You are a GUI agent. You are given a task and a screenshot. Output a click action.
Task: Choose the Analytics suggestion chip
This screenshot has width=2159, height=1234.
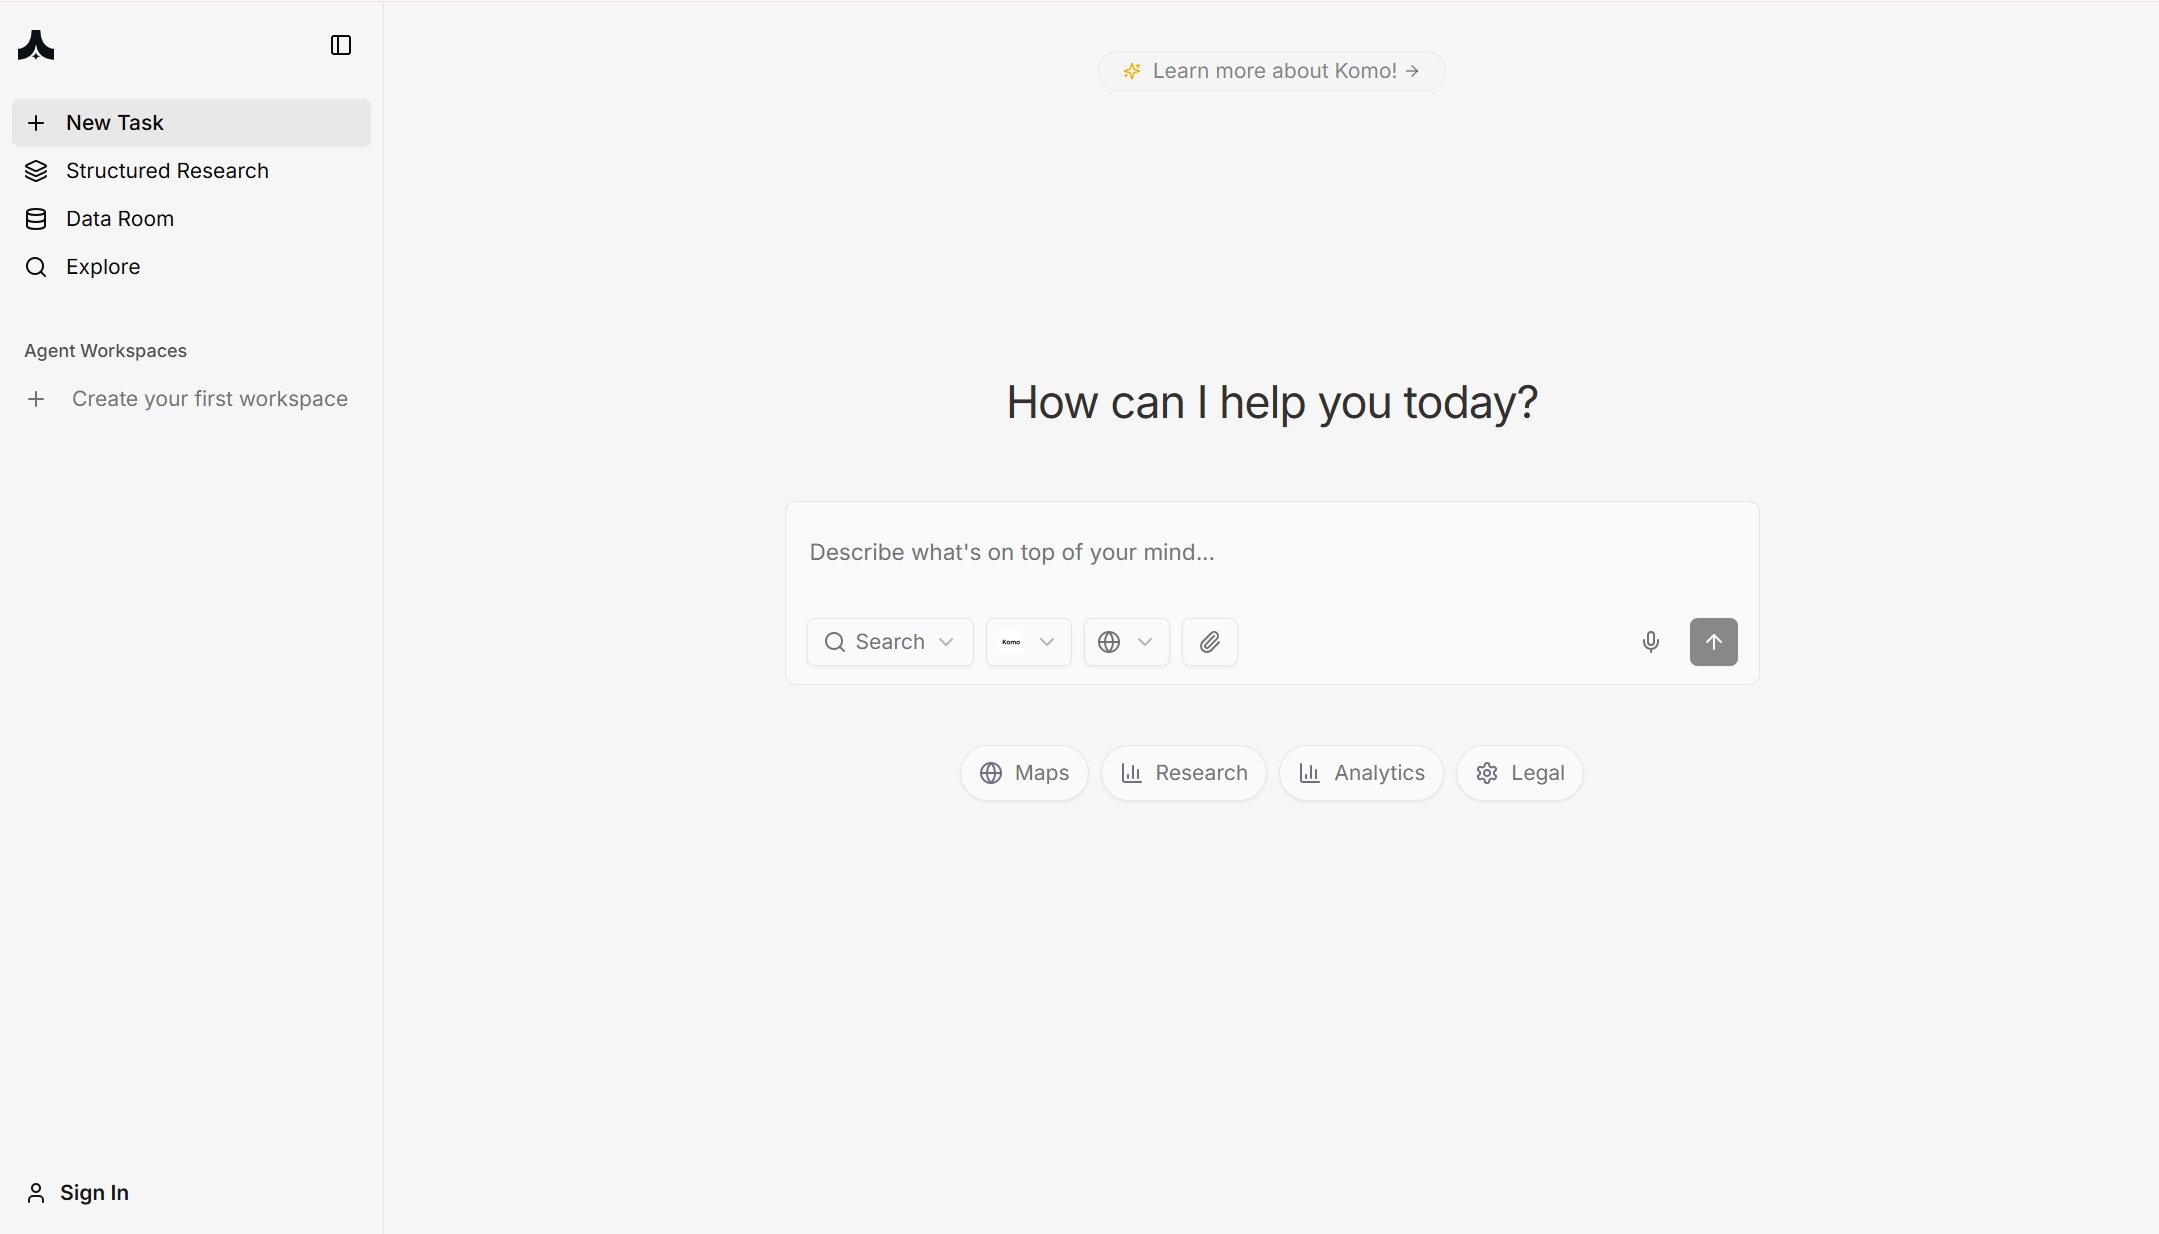point(1360,773)
